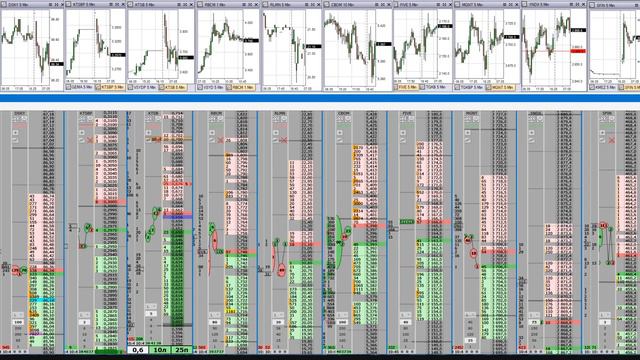Click the red X icon in RLMN order book

point(284,140)
